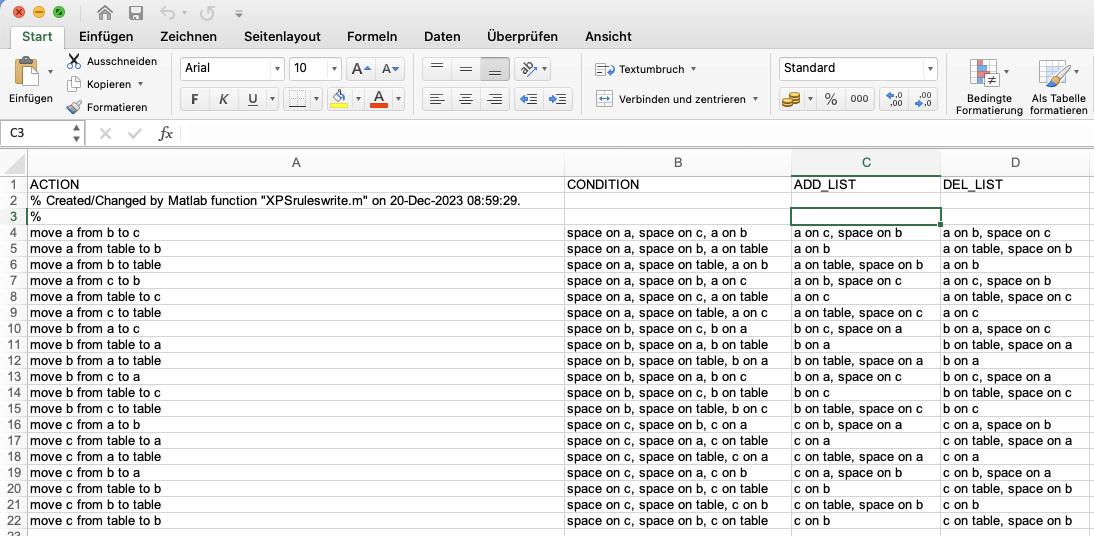
Task: Click Verbinden und zentrieren
Action: (677, 99)
